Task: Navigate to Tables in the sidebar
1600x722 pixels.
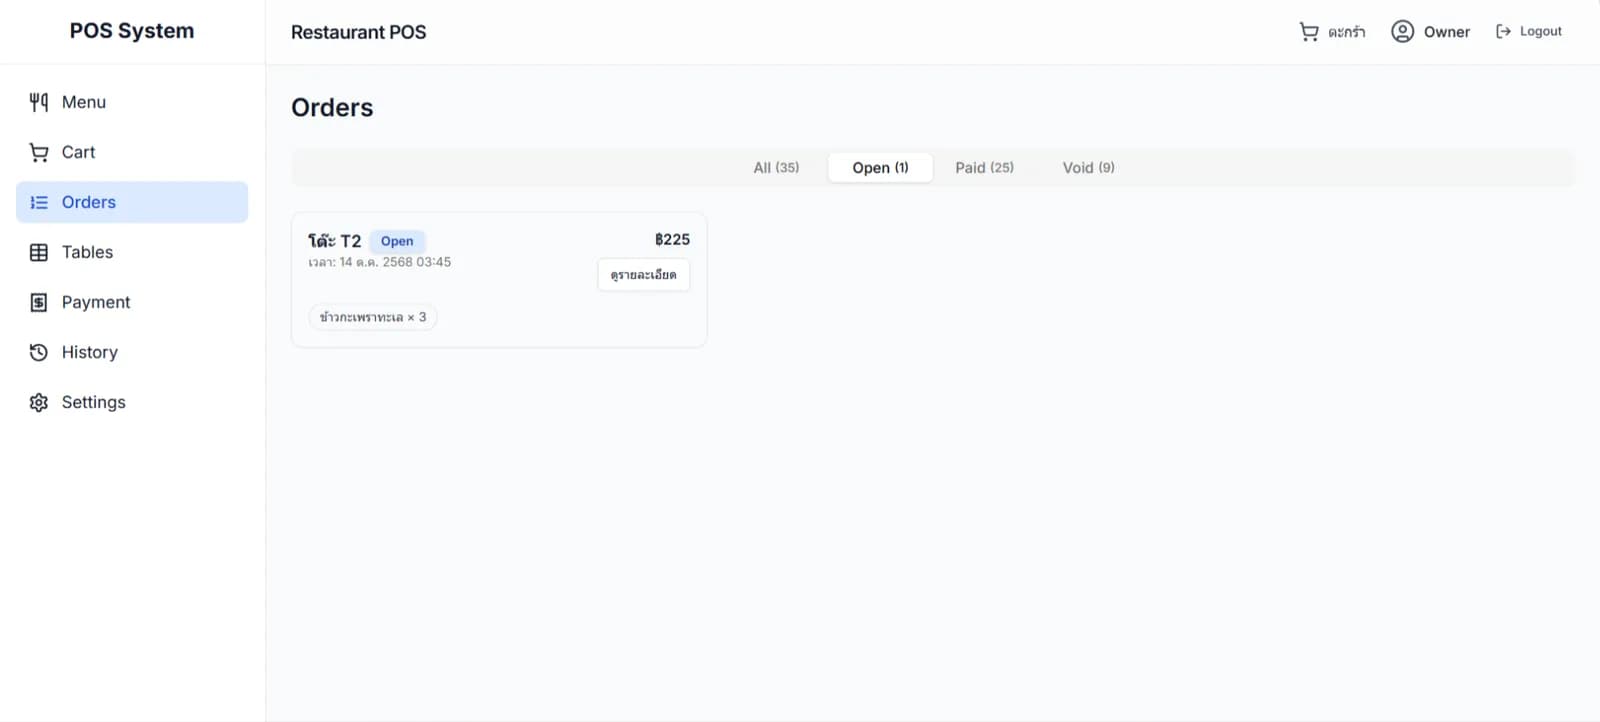Action: 88,252
